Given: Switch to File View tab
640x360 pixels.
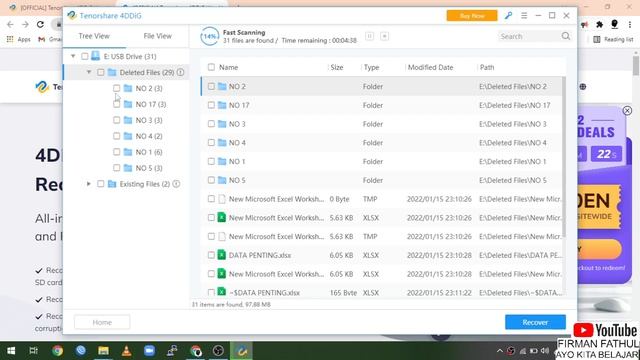Looking at the screenshot, I should (158, 36).
